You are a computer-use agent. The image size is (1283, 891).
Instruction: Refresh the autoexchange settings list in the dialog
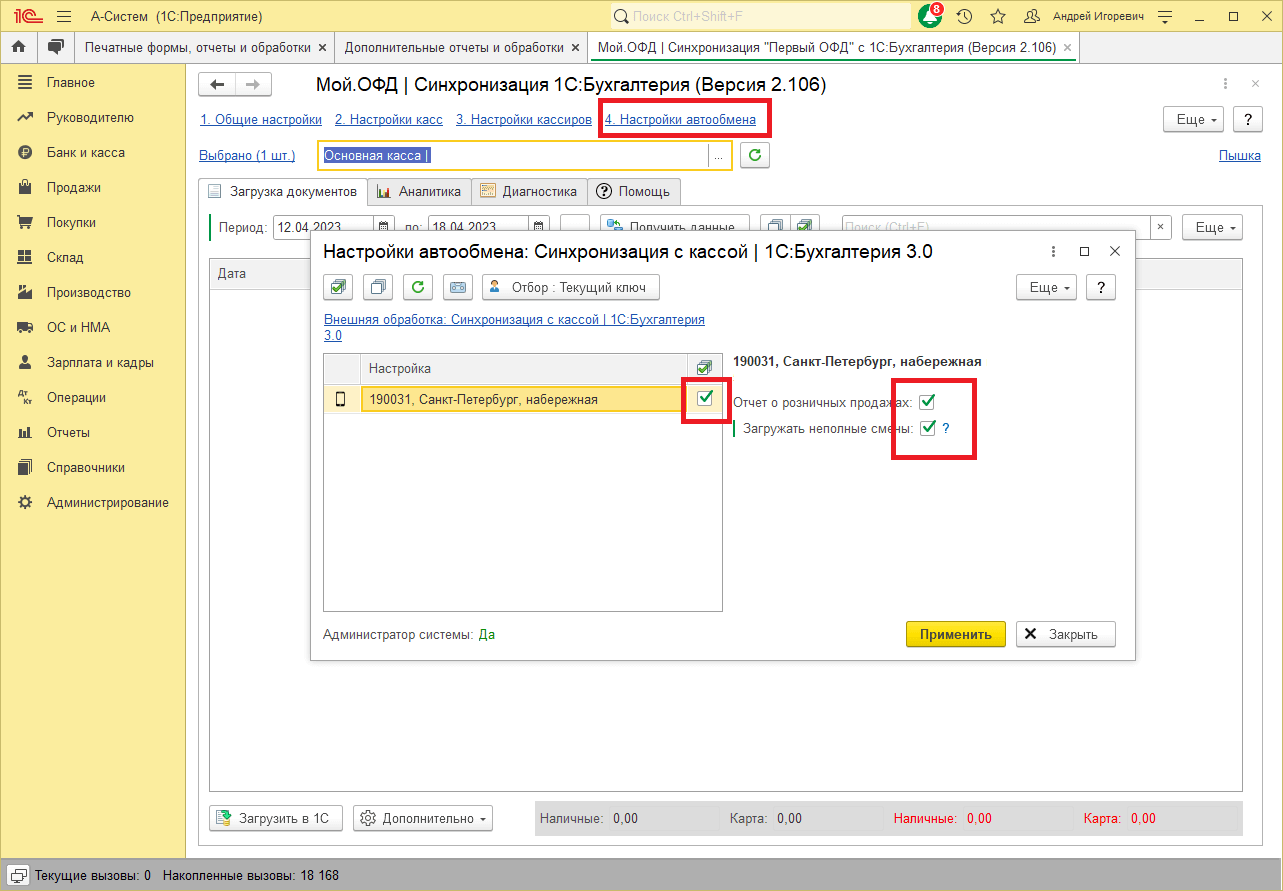[x=418, y=287]
